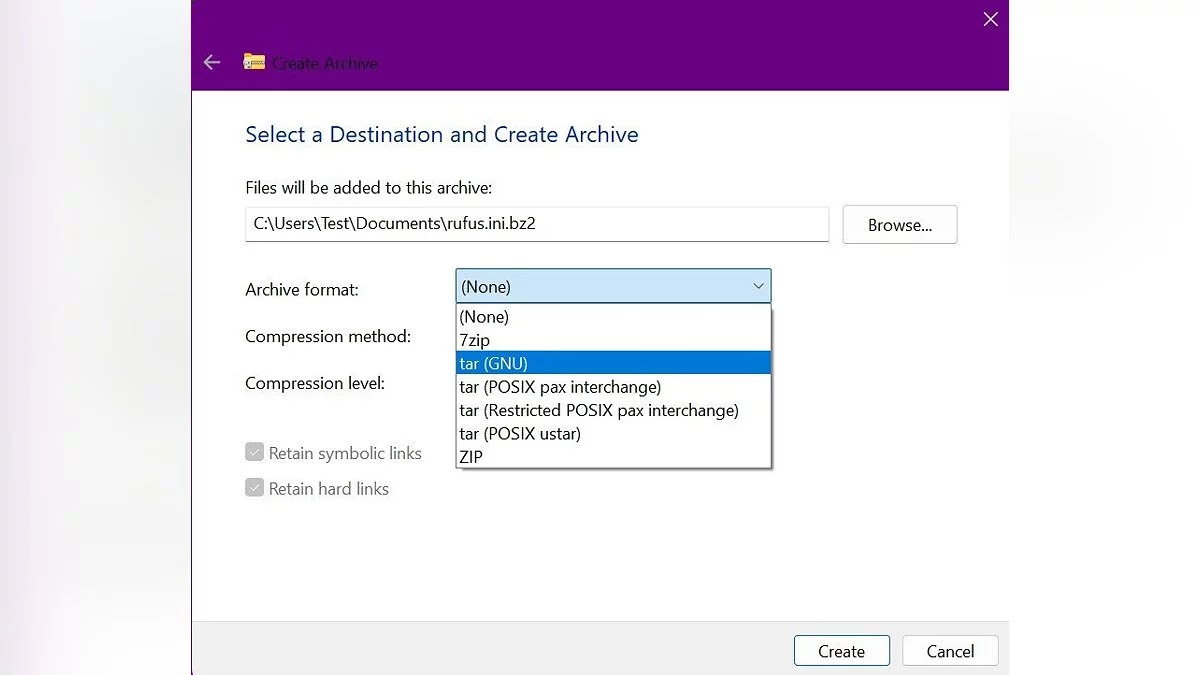Click the Compression level label

click(x=315, y=383)
